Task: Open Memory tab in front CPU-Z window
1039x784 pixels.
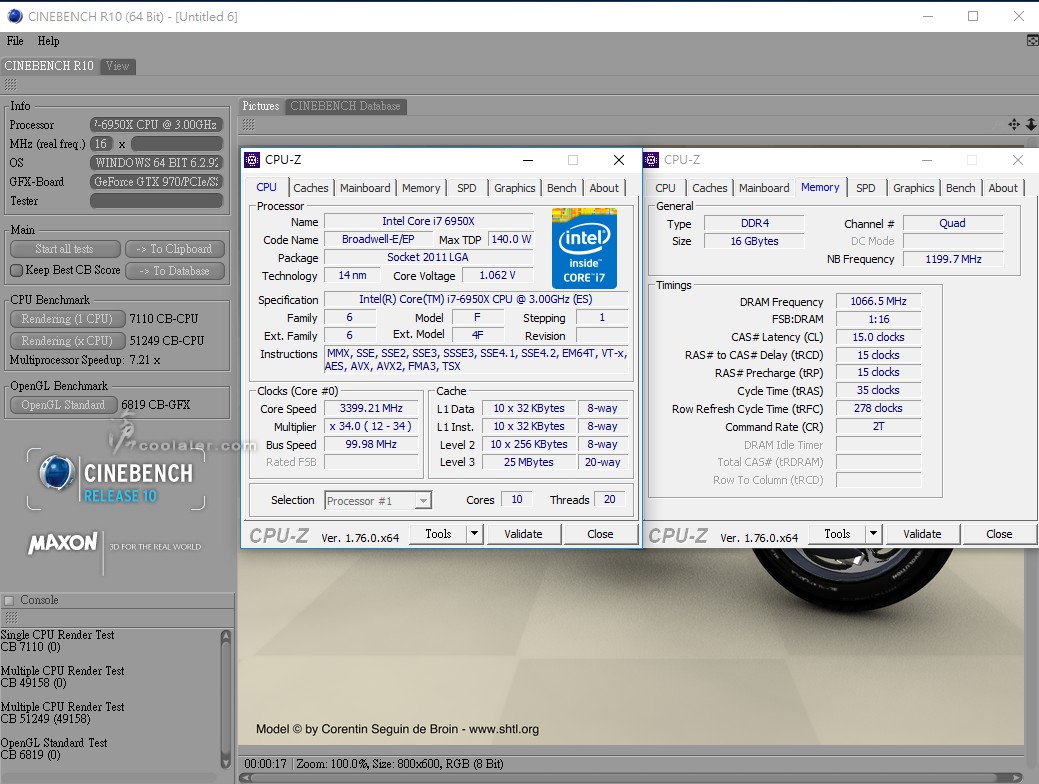Action: [421, 188]
